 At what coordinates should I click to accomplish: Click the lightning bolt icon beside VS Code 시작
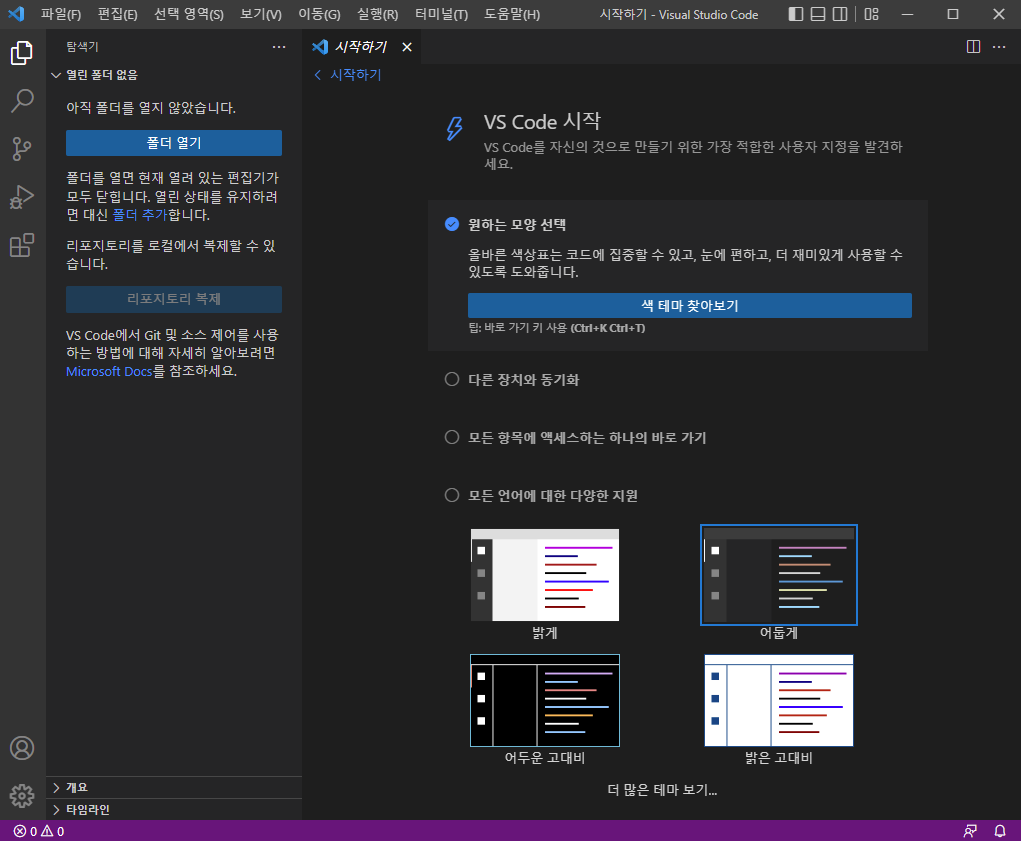[455, 128]
